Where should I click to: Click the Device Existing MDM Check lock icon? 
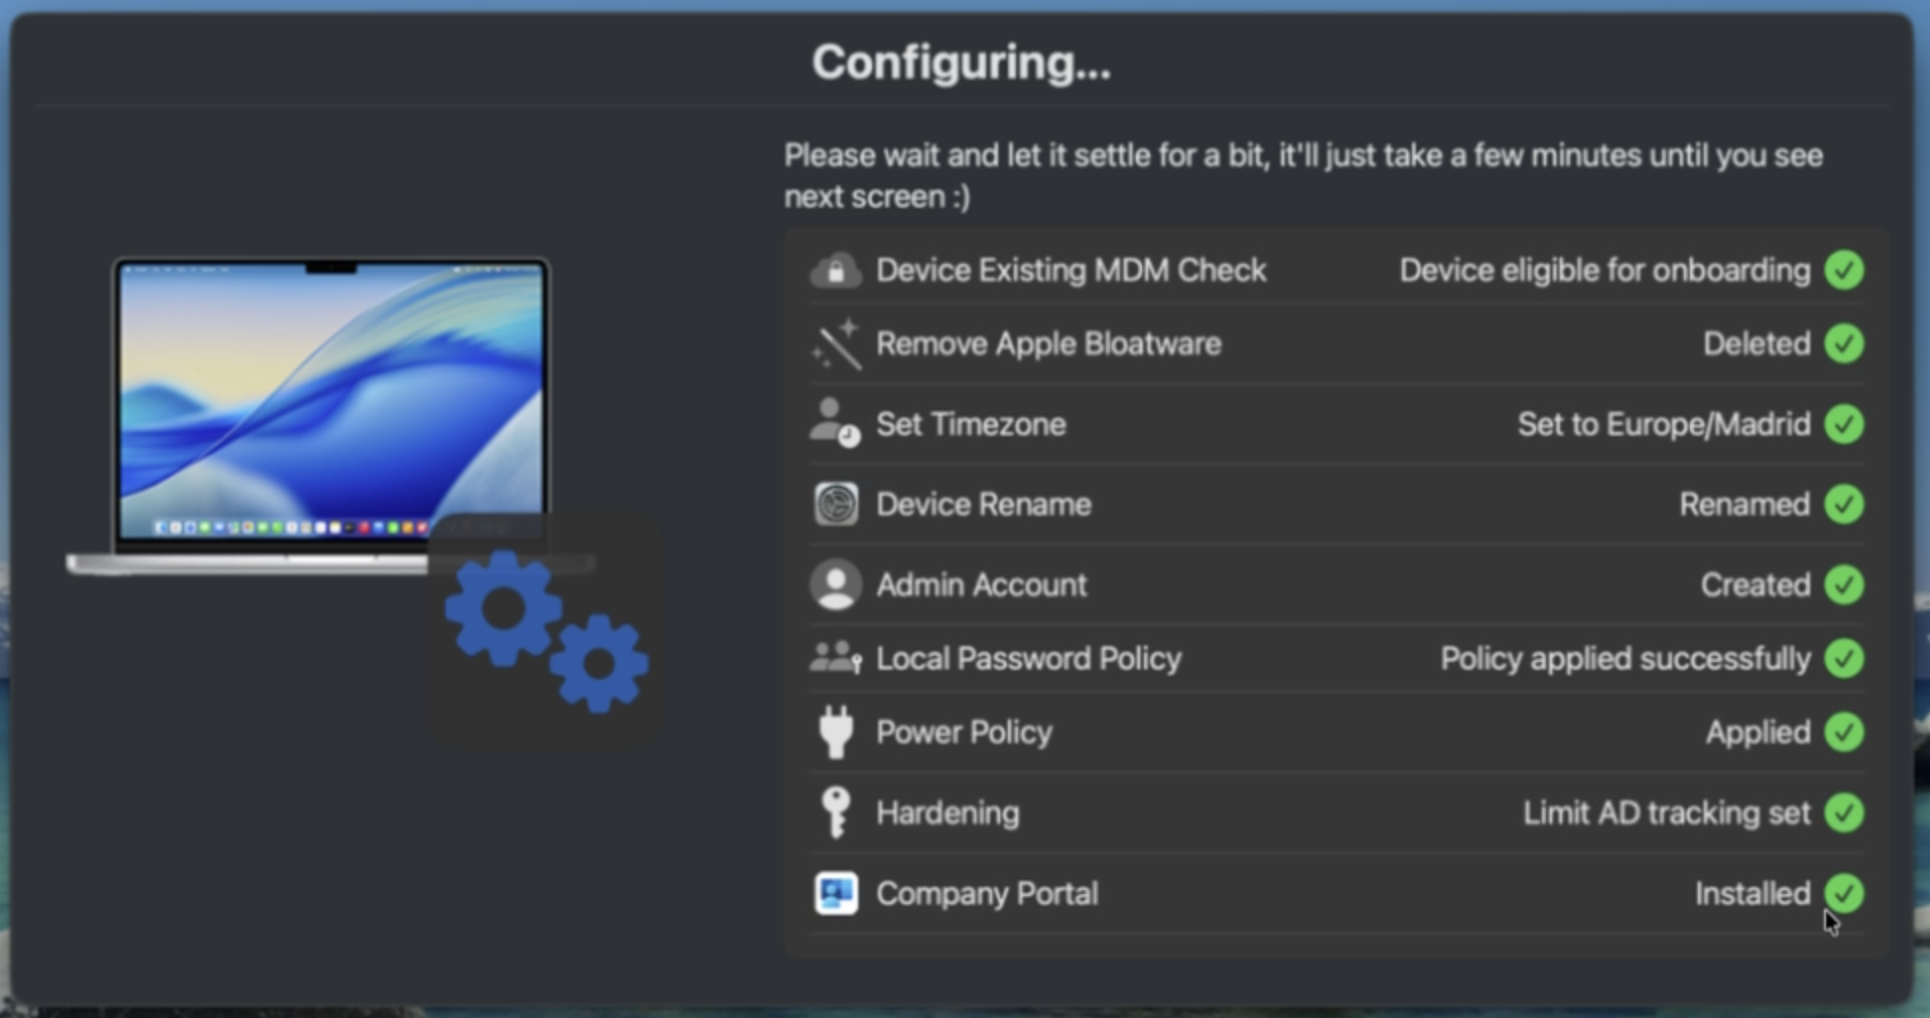point(836,270)
